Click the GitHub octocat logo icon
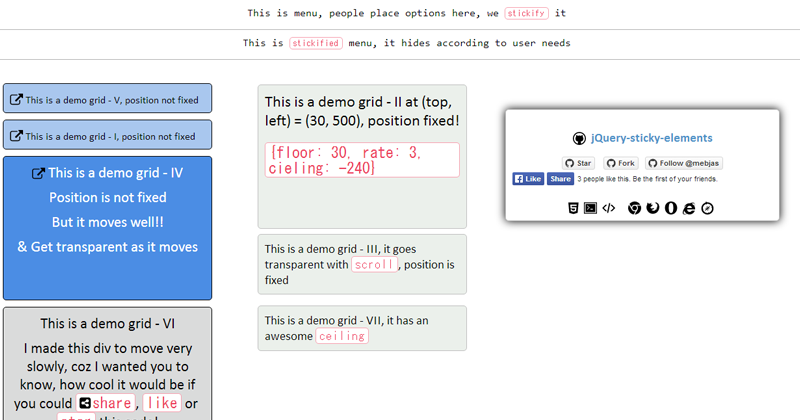 pyautogui.click(x=578, y=138)
